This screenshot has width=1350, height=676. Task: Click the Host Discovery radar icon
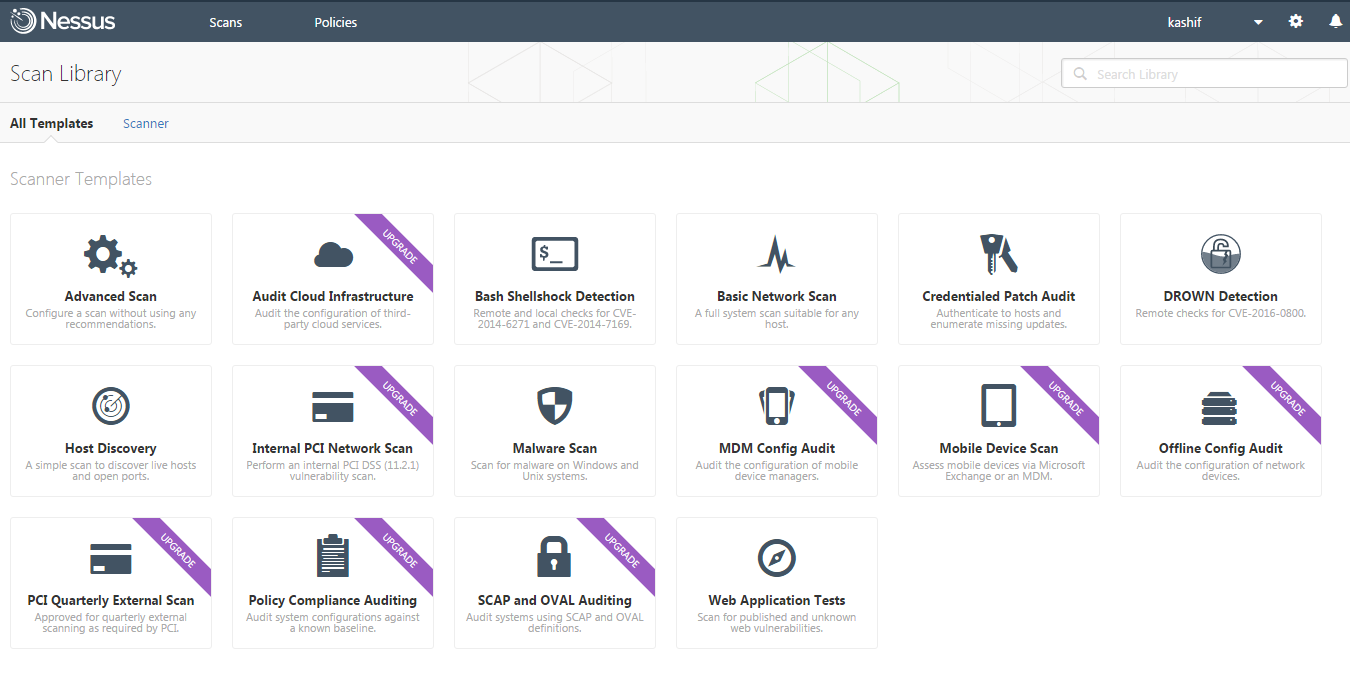[111, 406]
